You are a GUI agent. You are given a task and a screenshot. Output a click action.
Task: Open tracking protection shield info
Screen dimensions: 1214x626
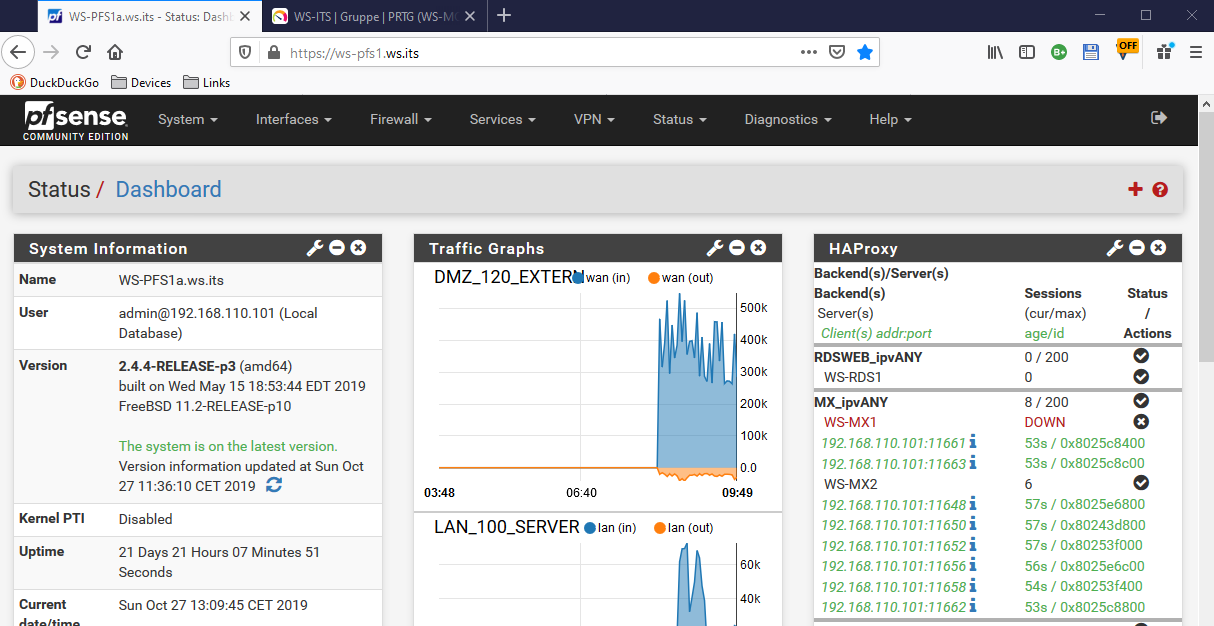tap(245, 53)
